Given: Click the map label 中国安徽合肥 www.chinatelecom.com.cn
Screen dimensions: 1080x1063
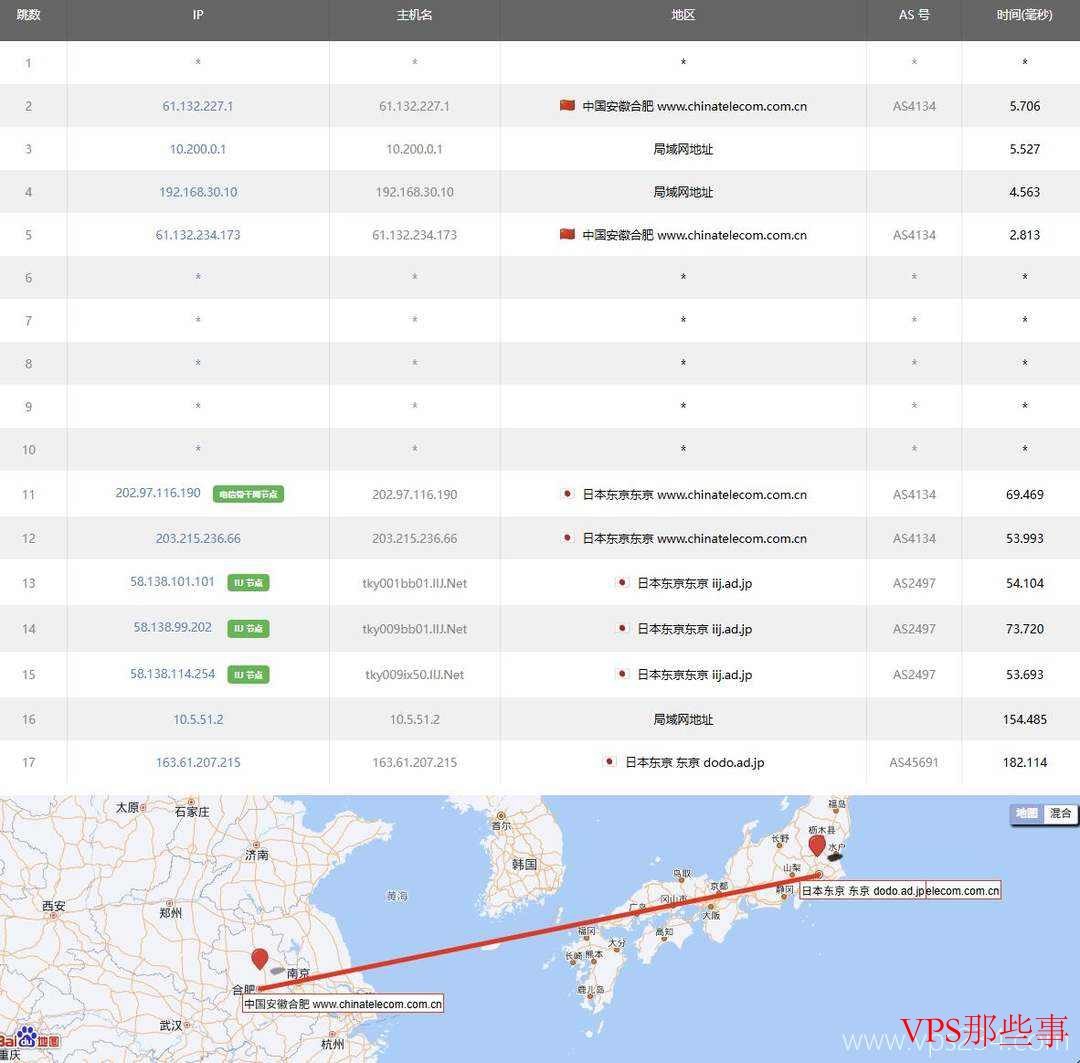Looking at the screenshot, I should tap(343, 1004).
